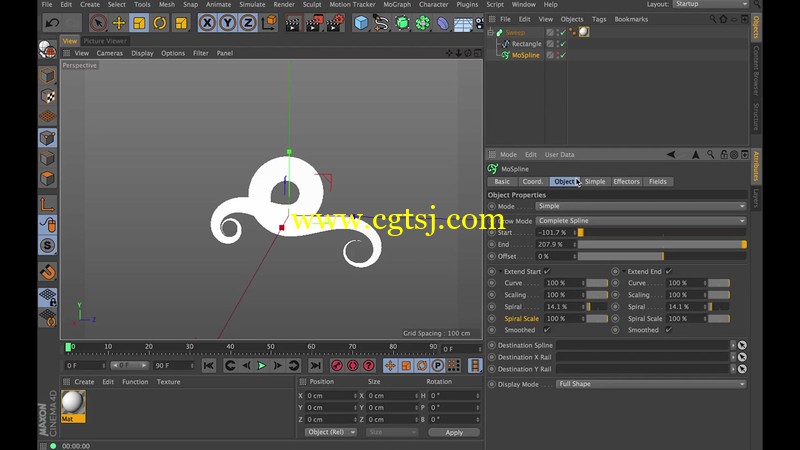Click the Offset percentage slider
The height and width of the screenshot is (450, 800).
click(662, 256)
